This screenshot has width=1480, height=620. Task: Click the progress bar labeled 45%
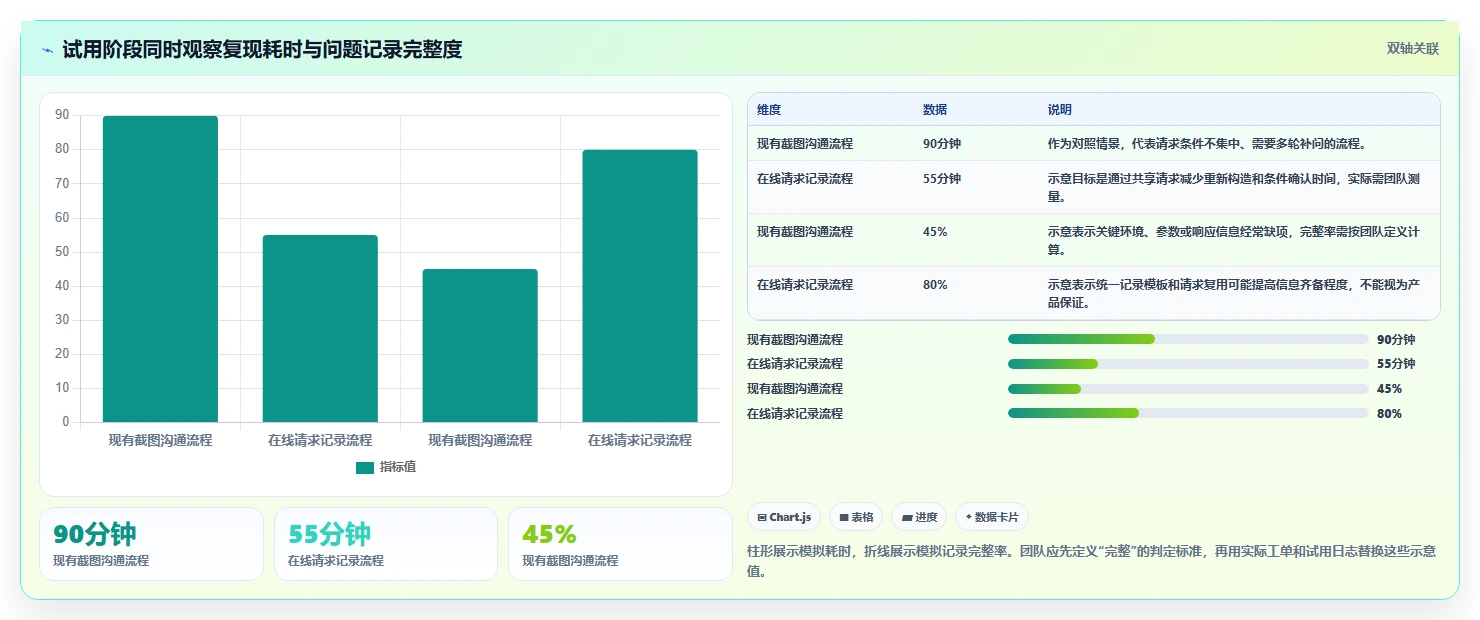pyautogui.click(x=1188, y=389)
